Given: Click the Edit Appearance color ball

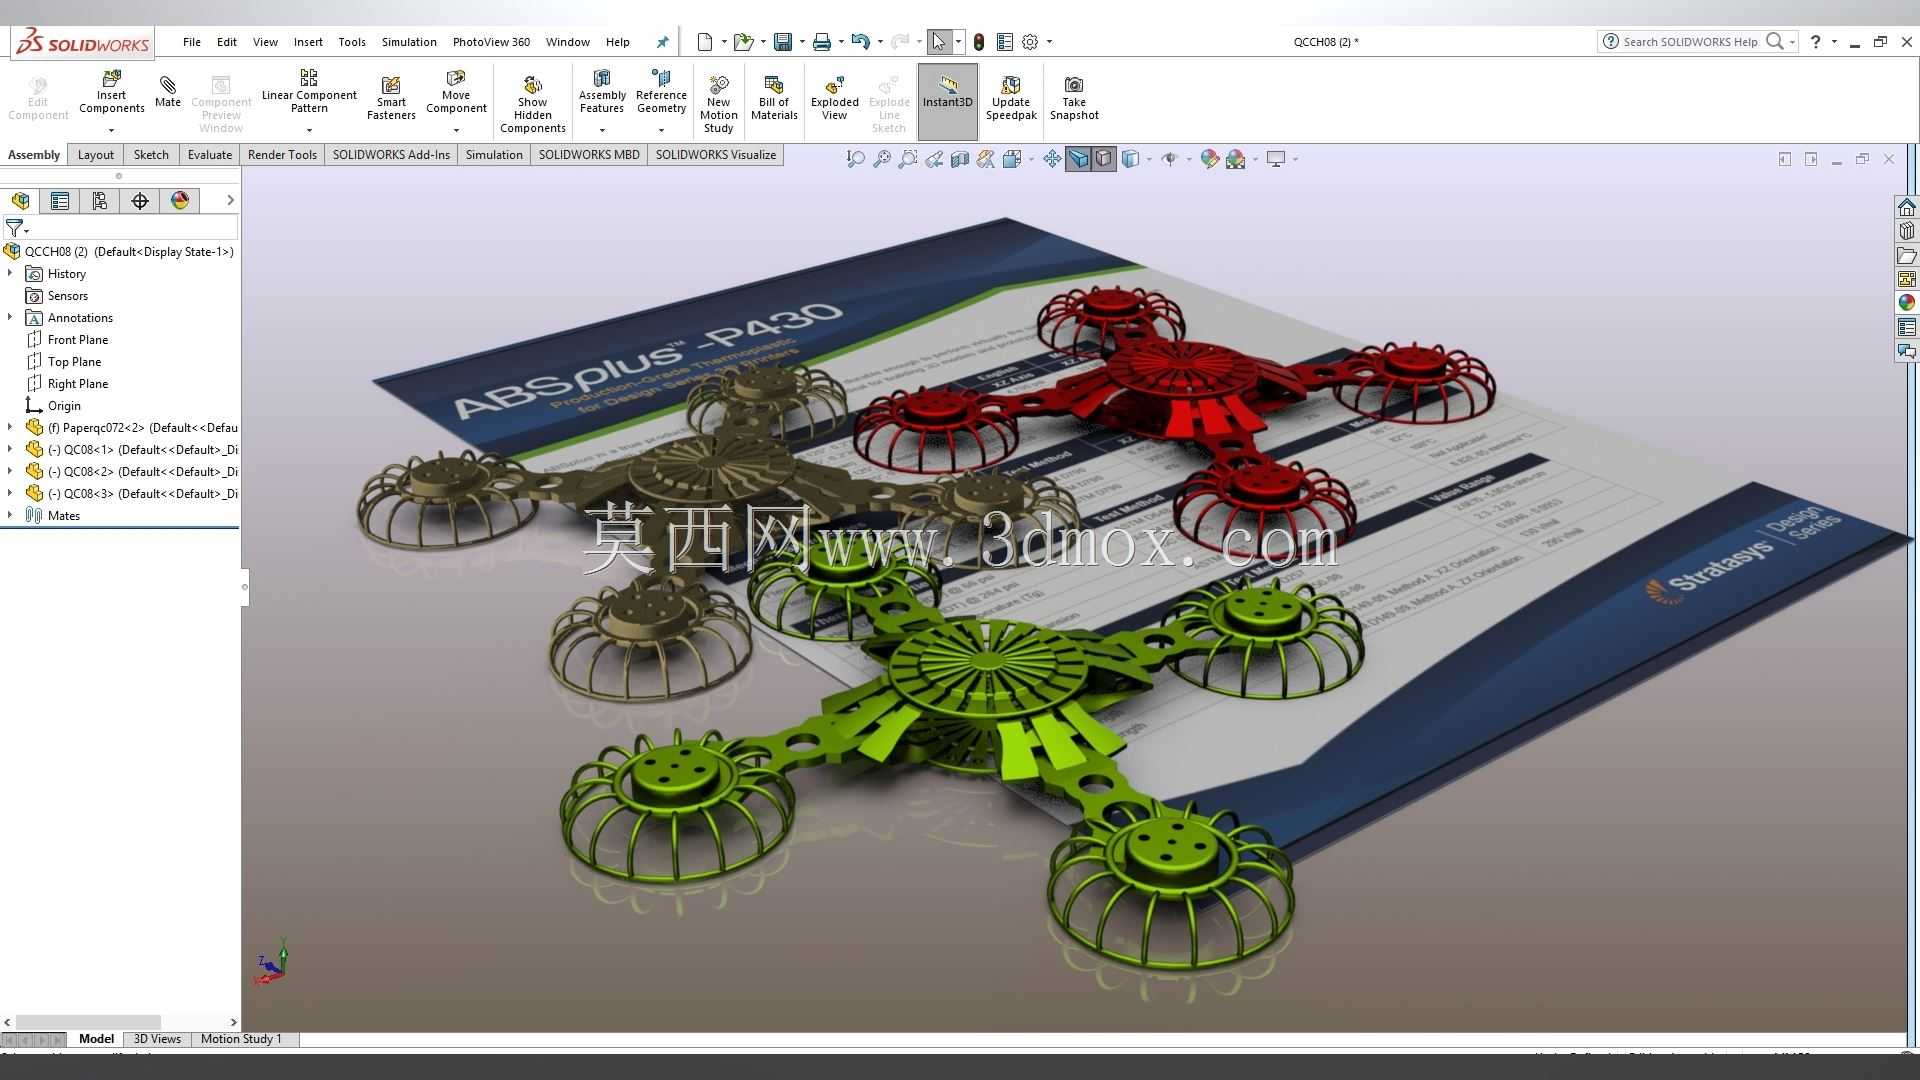Looking at the screenshot, I should pyautogui.click(x=1209, y=159).
